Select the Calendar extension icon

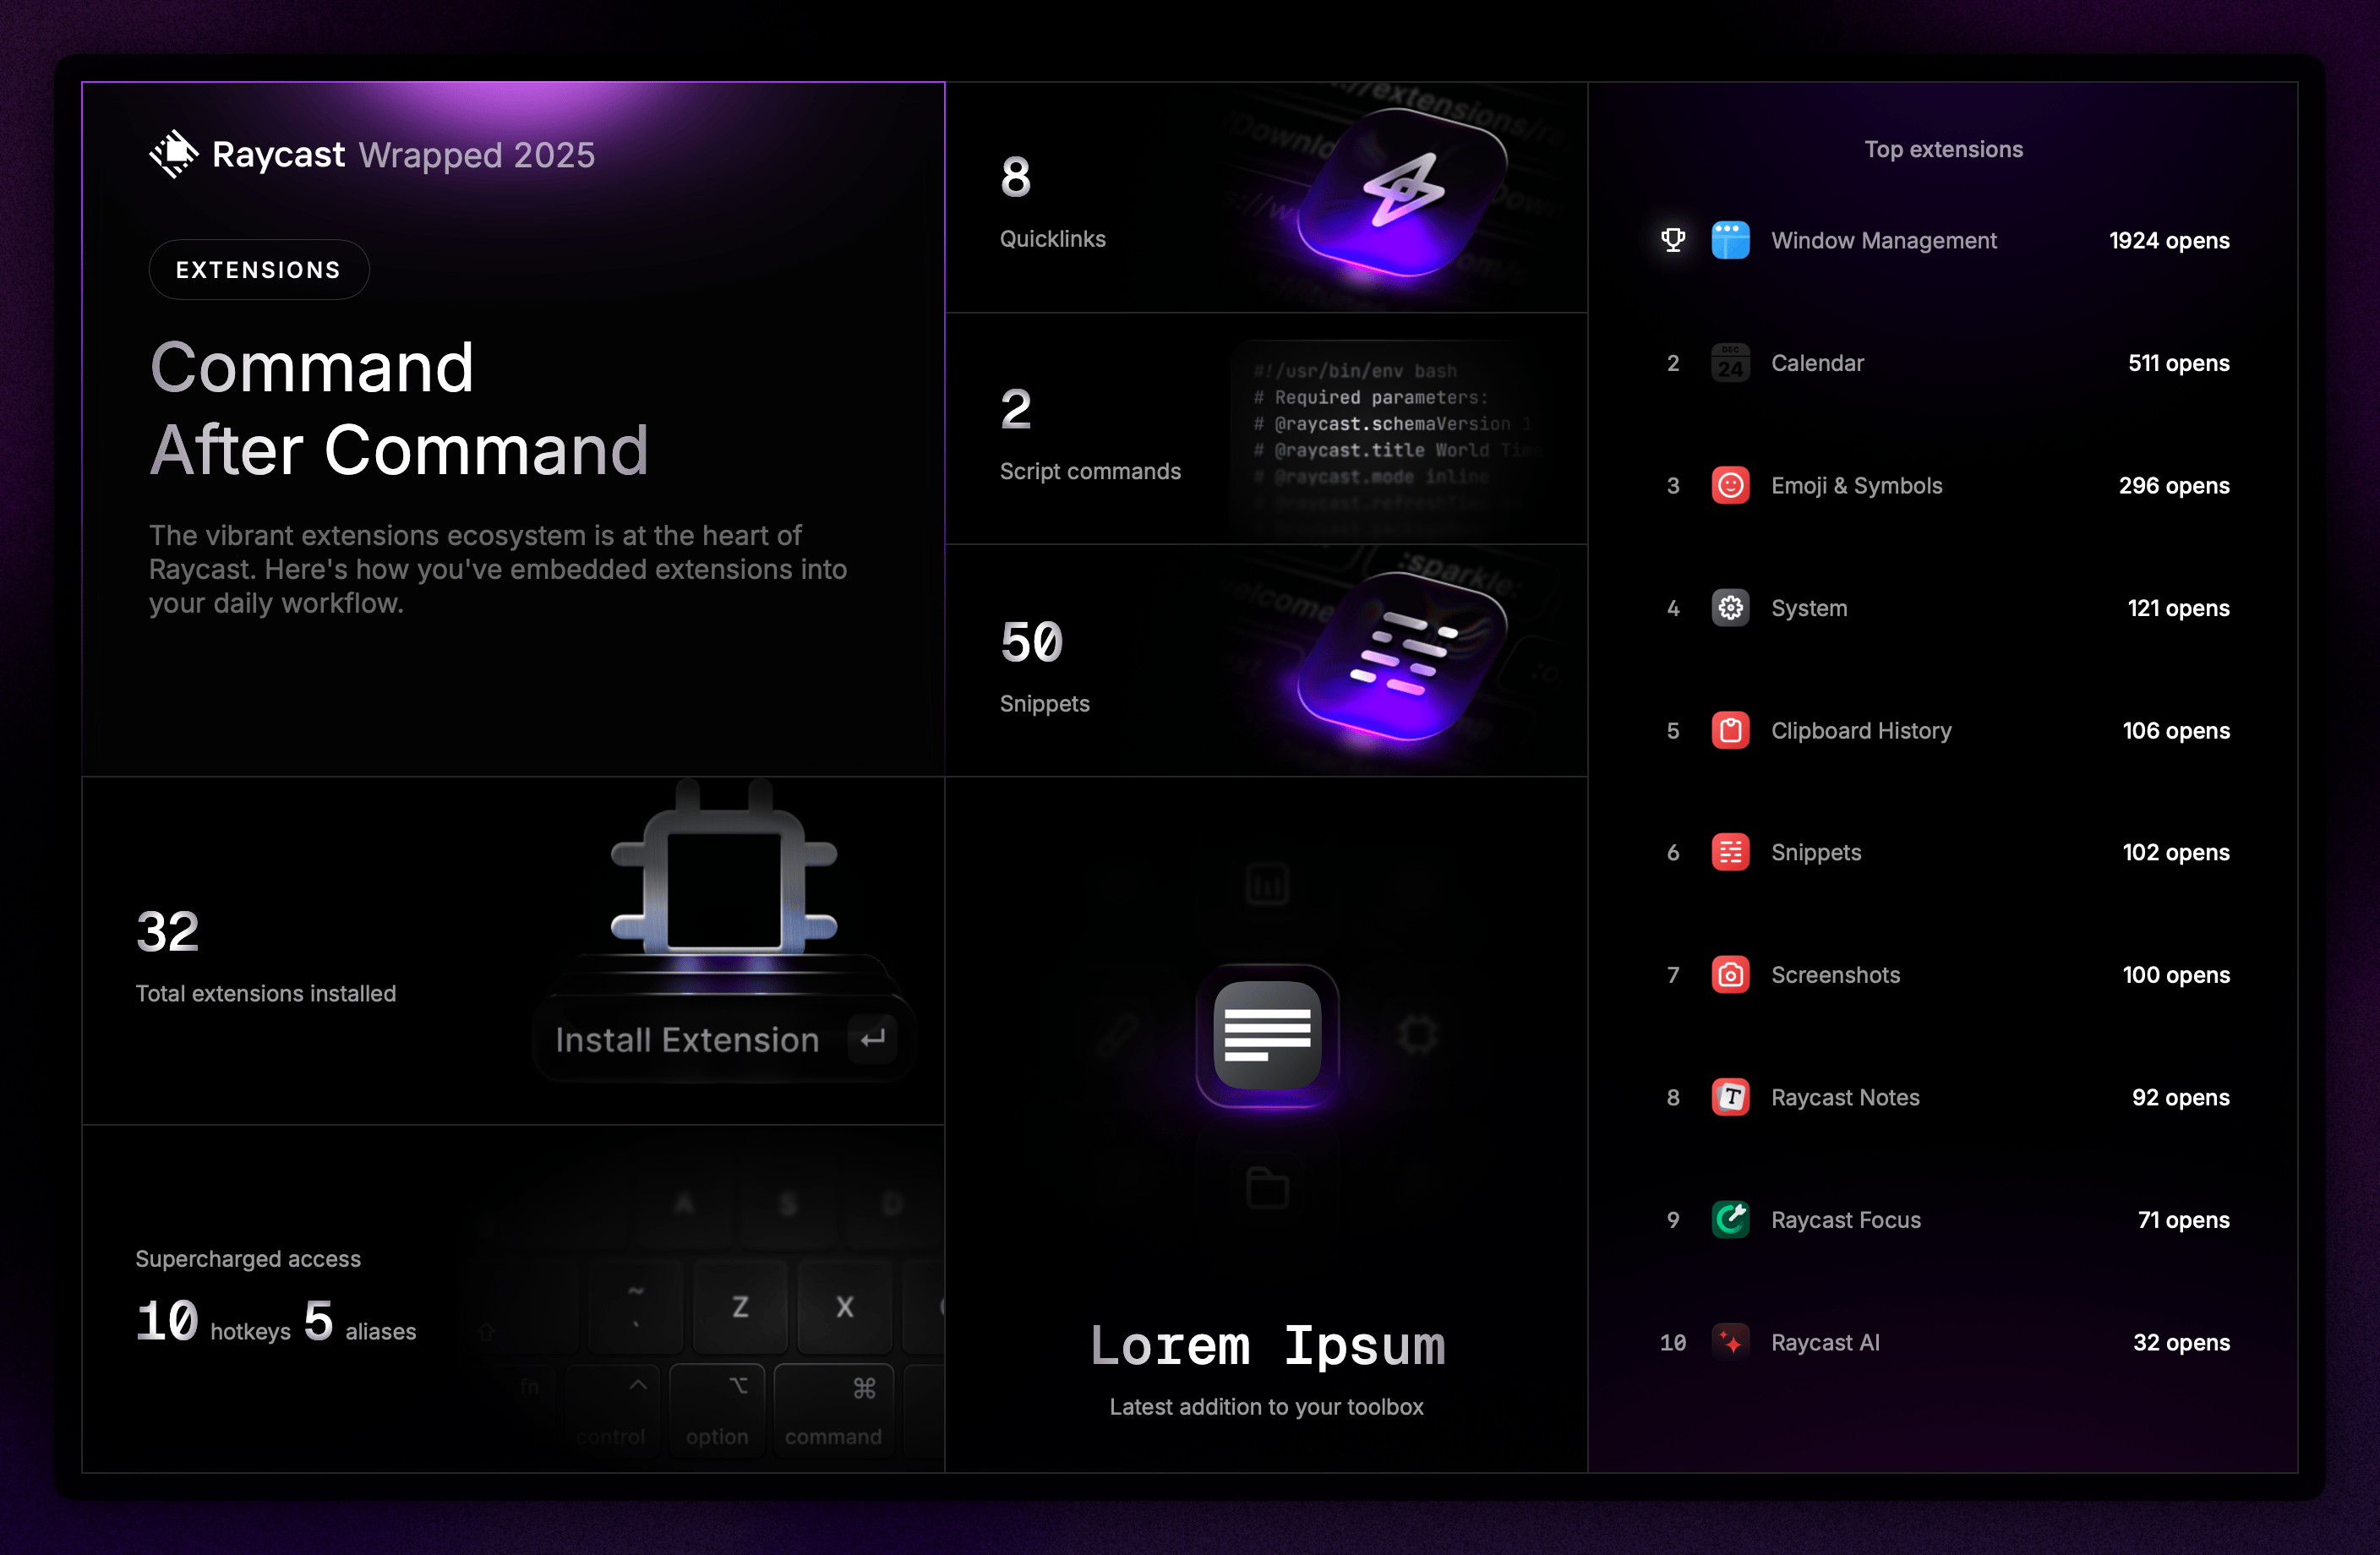pos(1731,363)
